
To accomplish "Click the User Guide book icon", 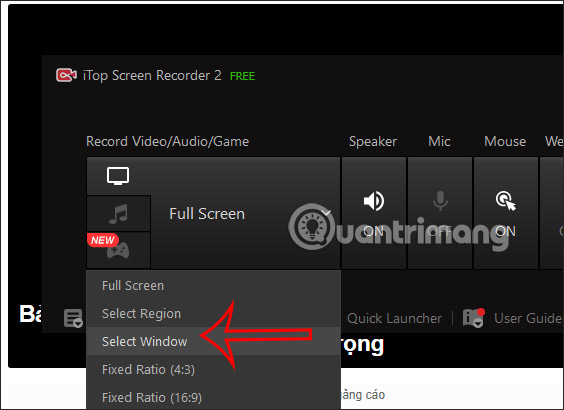I will pyautogui.click(x=474, y=318).
